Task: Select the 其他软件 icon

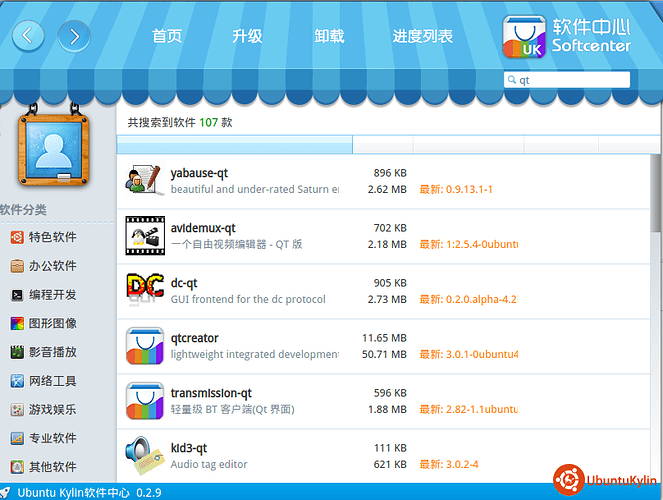Action: point(17,467)
